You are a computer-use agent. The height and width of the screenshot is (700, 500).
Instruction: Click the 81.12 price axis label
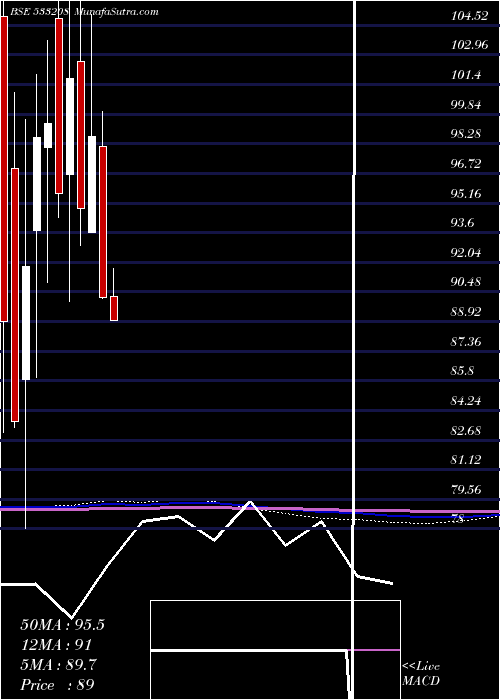pyautogui.click(x=466, y=460)
